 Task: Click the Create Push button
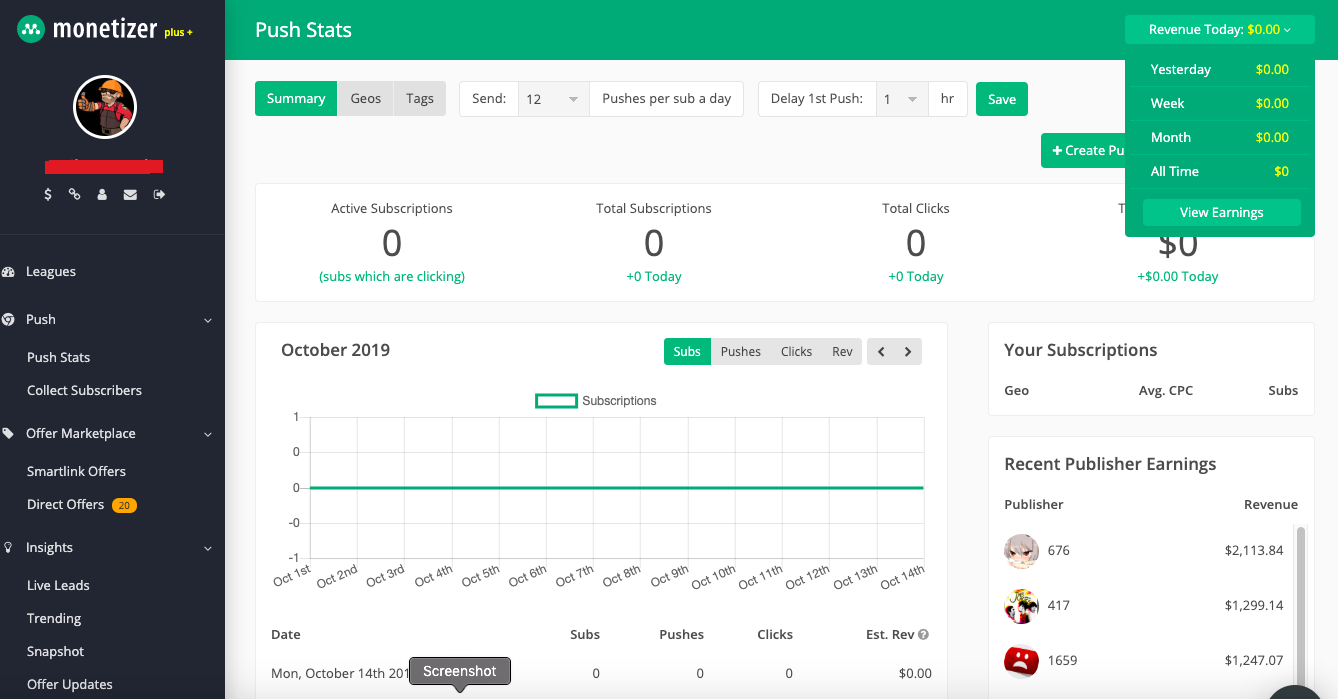(x=1084, y=150)
